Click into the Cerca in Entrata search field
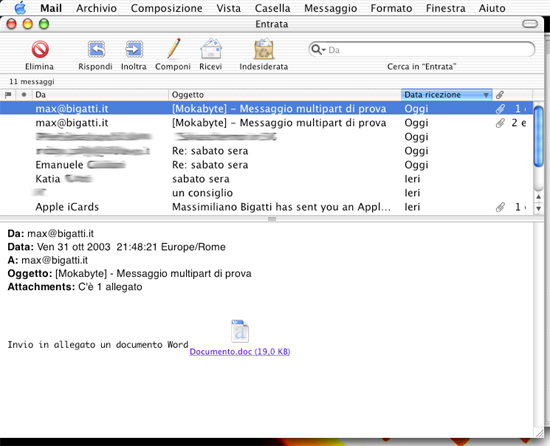The image size is (550, 446). click(x=430, y=50)
